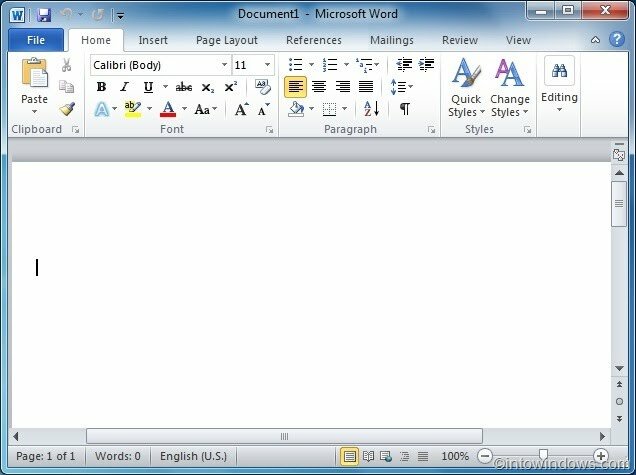Toggle Align Text Left
Viewport: 636px width, 475px height.
pyautogui.click(x=296, y=87)
